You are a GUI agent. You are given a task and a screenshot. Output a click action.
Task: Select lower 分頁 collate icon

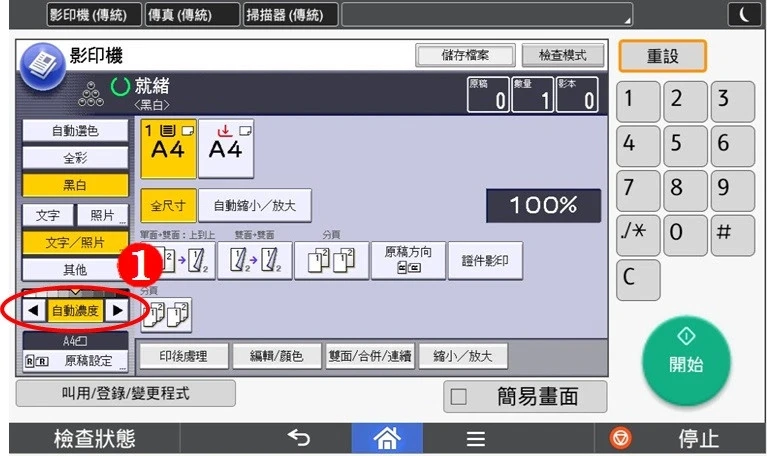166,315
